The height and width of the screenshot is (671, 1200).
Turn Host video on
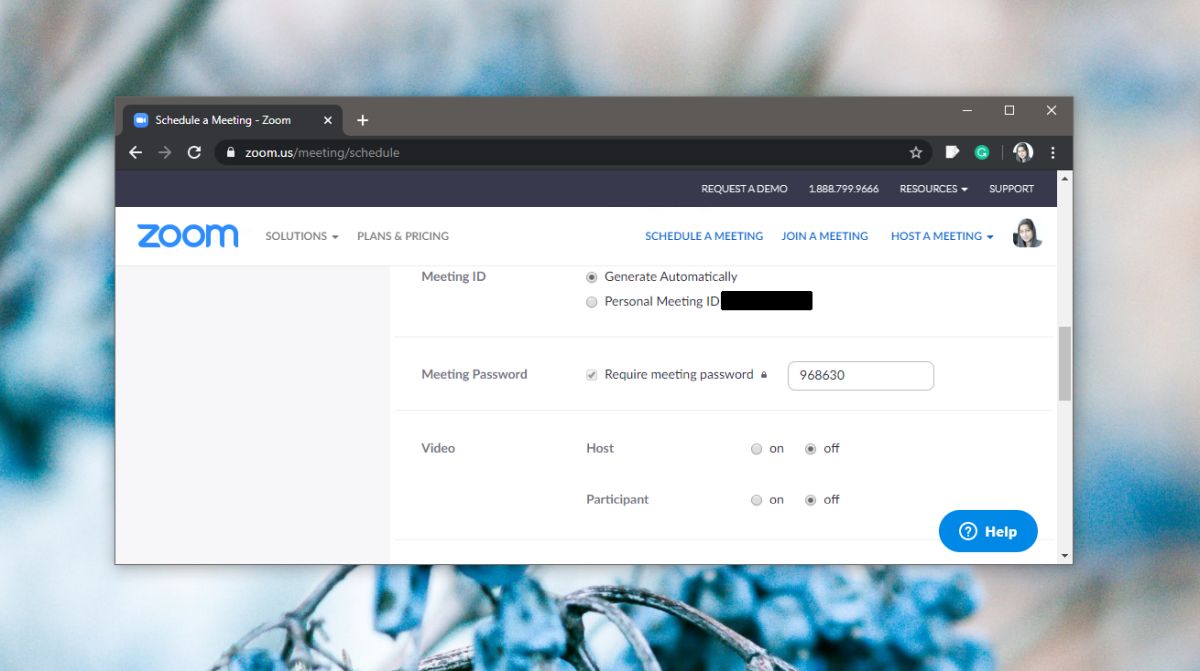(757, 449)
